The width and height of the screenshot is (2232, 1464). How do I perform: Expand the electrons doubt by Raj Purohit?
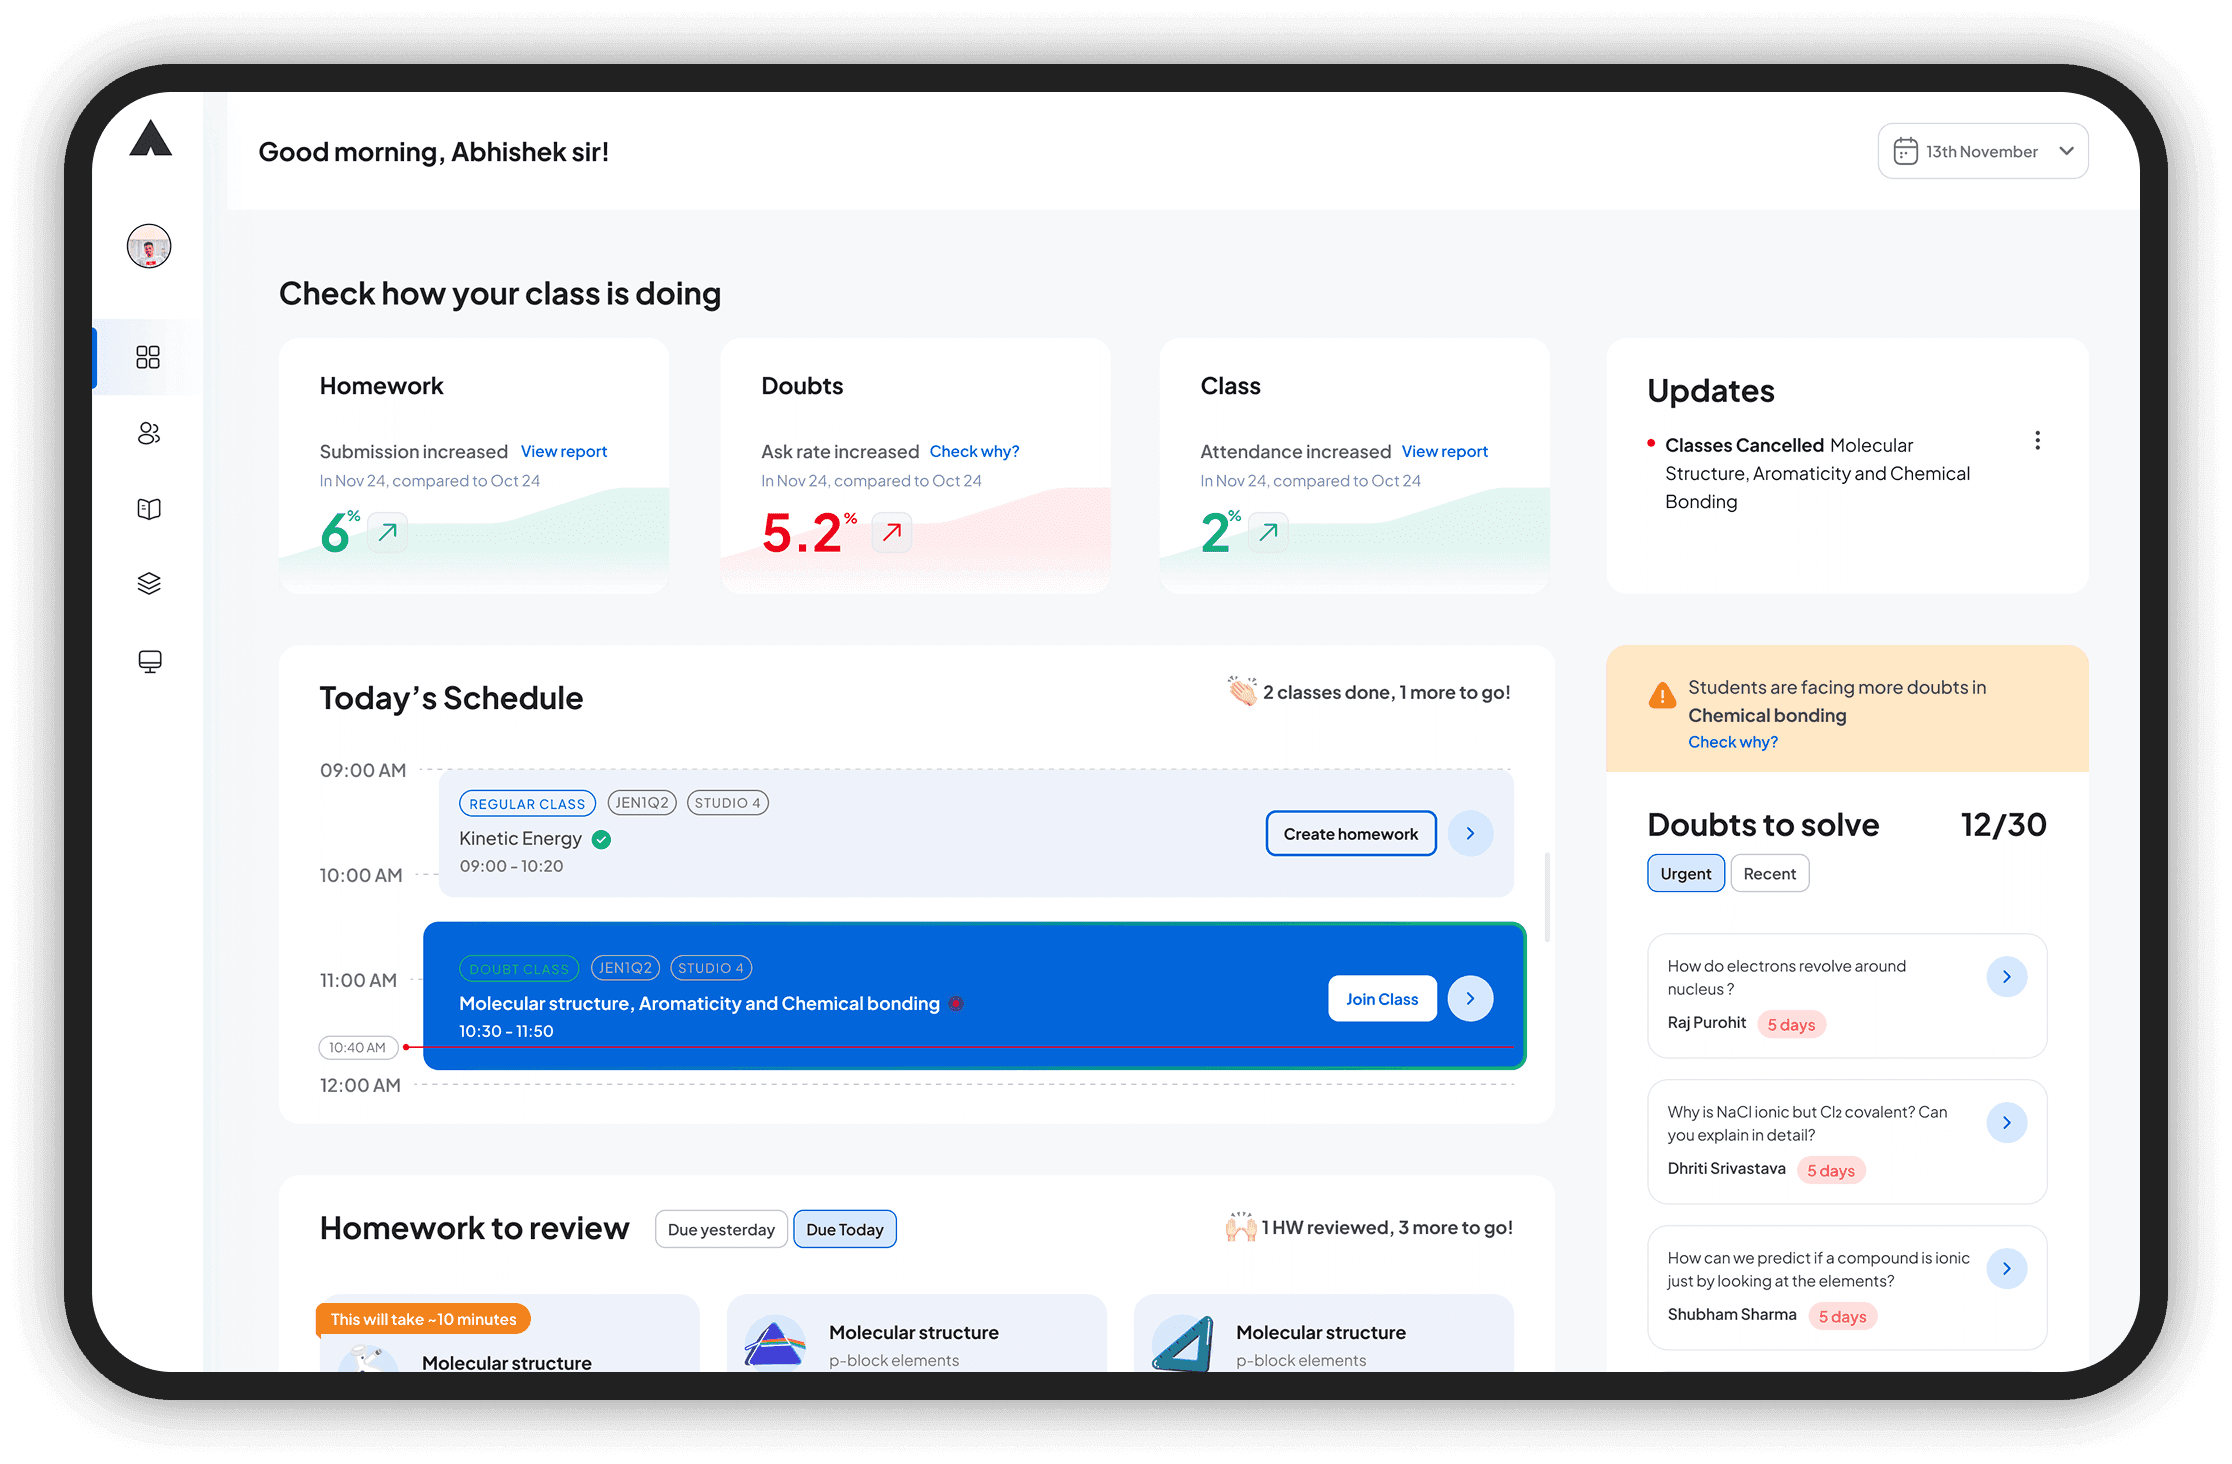point(2006,977)
